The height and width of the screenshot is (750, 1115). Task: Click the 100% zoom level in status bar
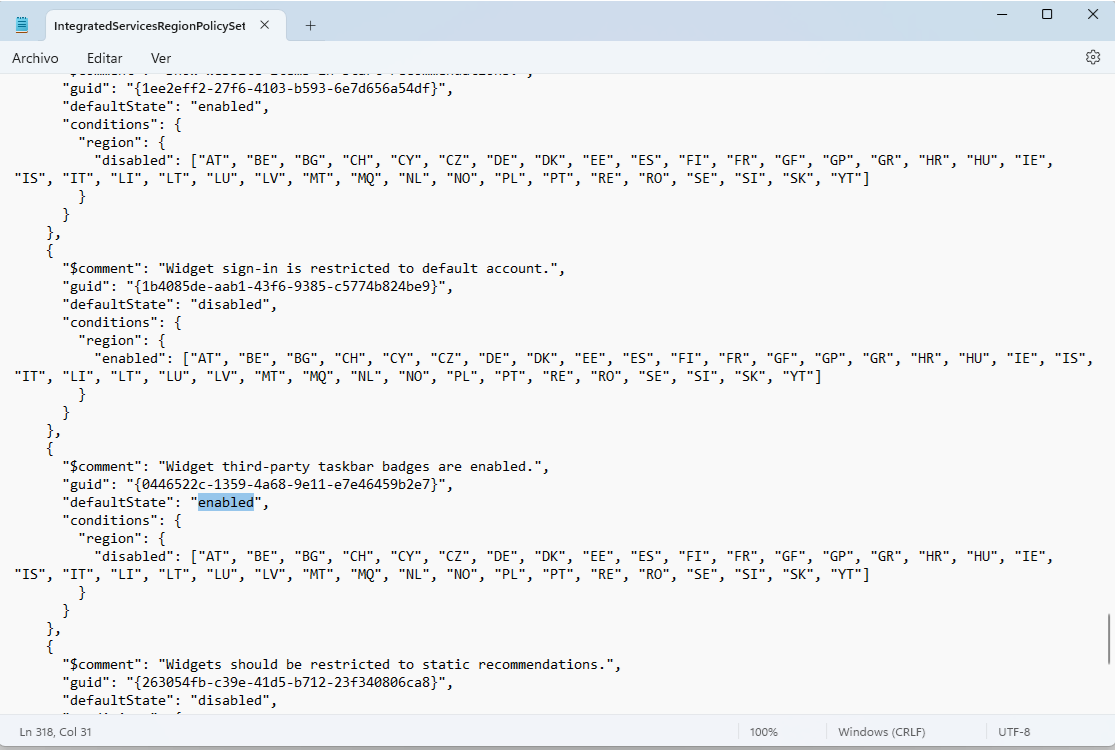[764, 732]
